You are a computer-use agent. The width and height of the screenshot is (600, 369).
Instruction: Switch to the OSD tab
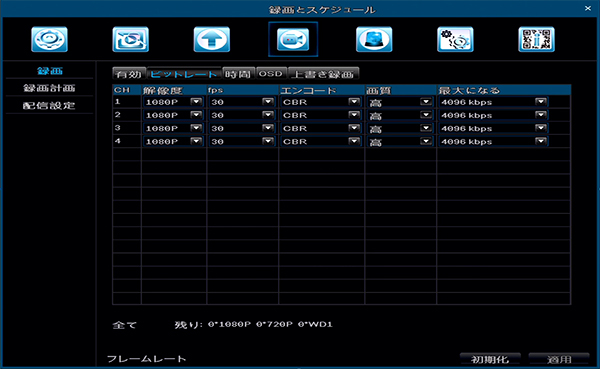click(271, 73)
